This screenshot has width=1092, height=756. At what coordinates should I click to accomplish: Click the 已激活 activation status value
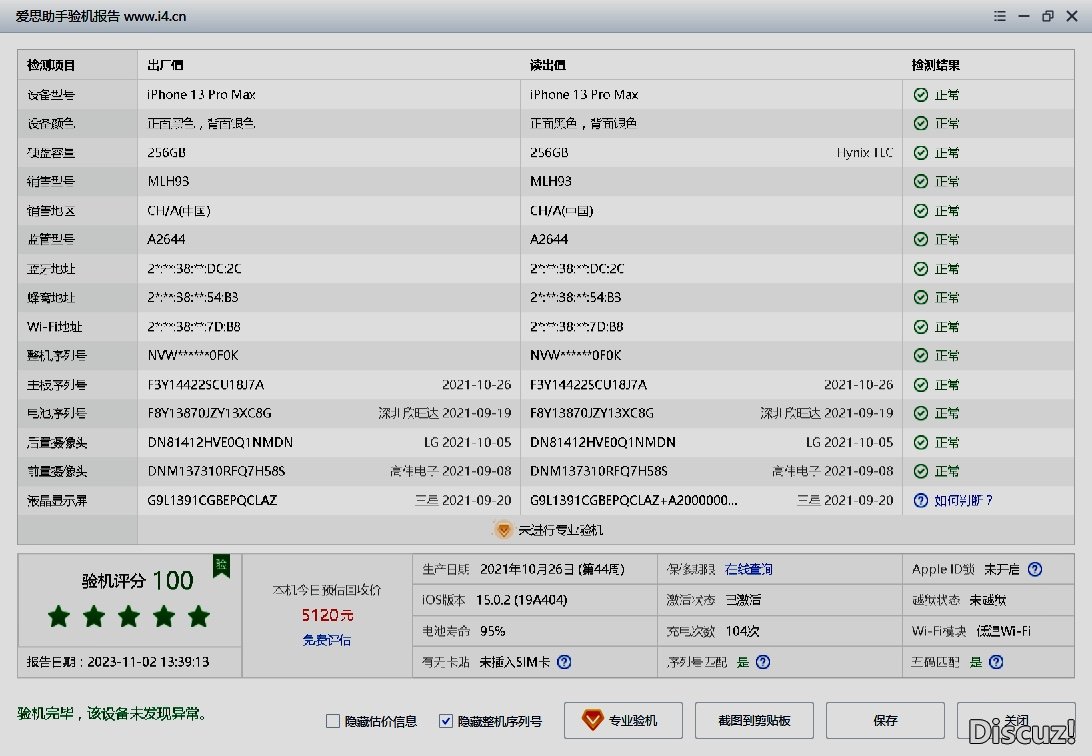[x=743, y=600]
